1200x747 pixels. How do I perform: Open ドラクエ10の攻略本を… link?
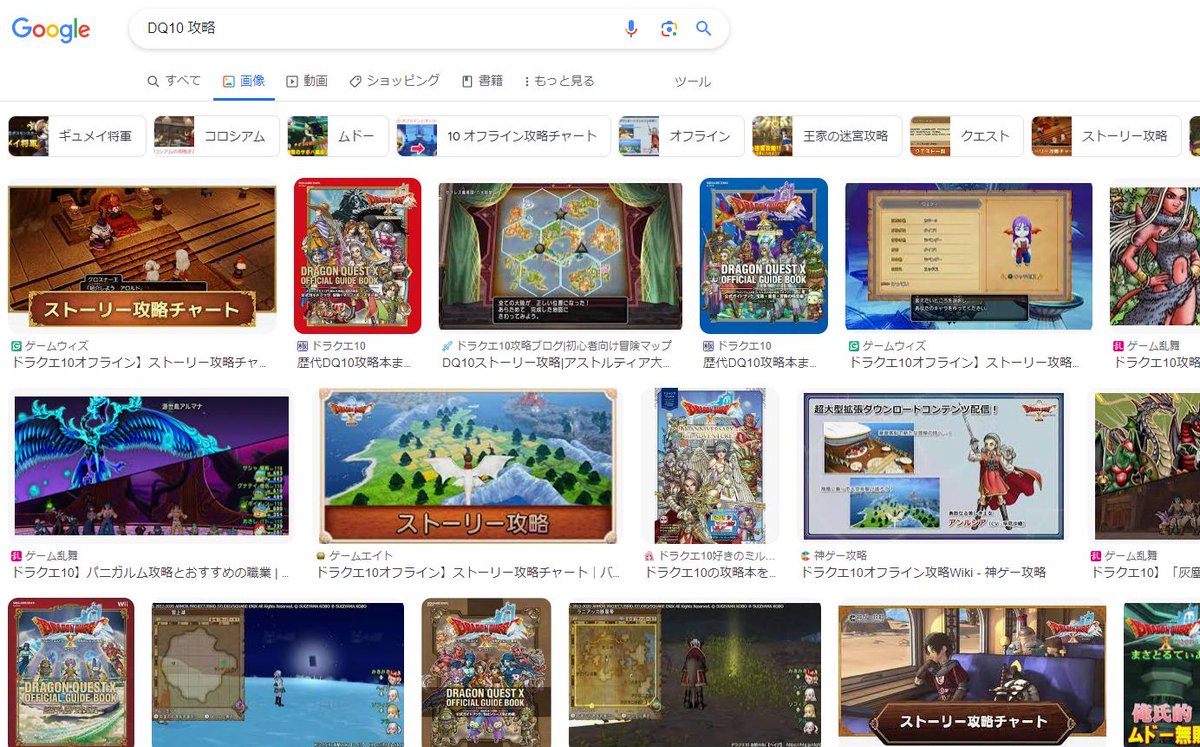pos(710,573)
